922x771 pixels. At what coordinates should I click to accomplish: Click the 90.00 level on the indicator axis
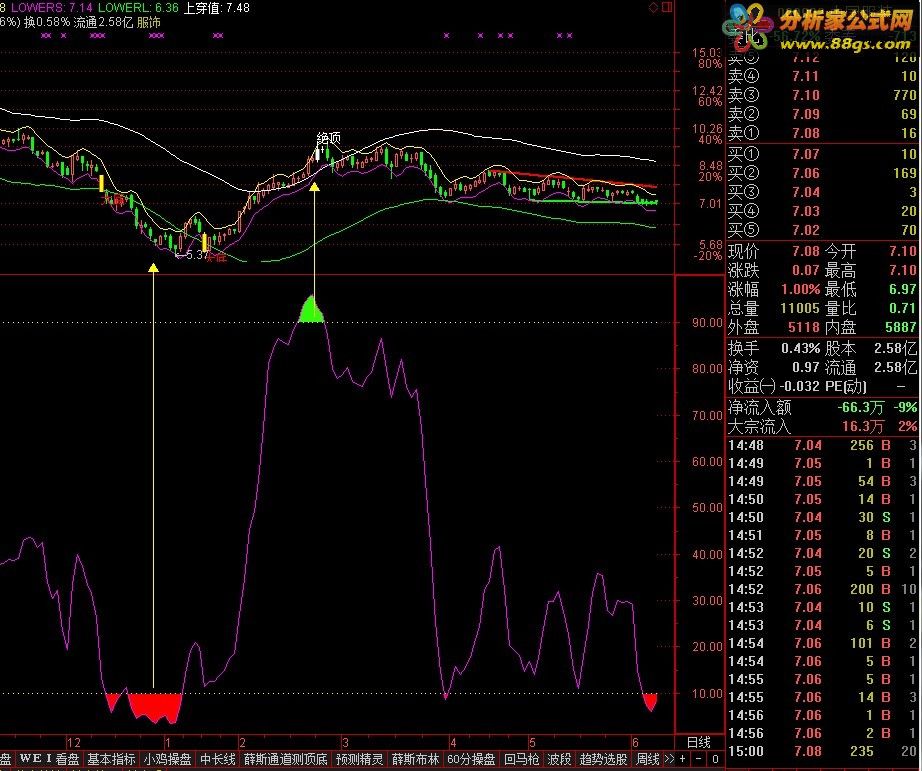(x=707, y=322)
